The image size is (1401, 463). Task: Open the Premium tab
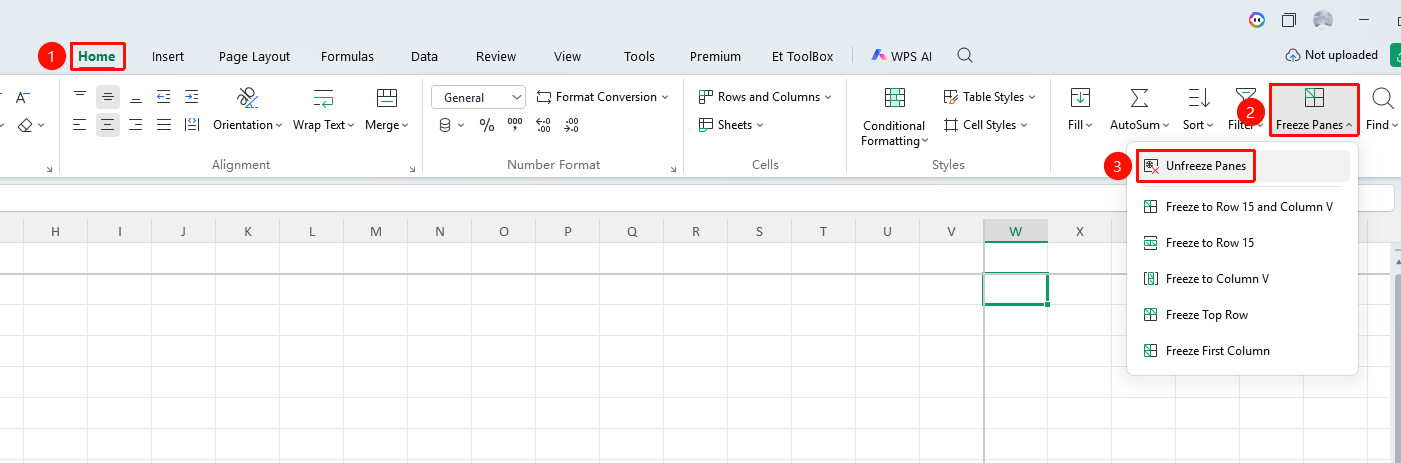[715, 57]
